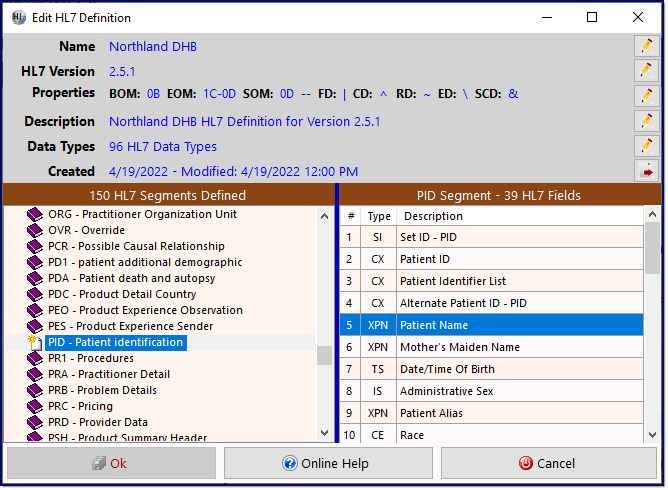Click the HL7 application icon in title bar
The image size is (668, 490).
click(19, 17)
